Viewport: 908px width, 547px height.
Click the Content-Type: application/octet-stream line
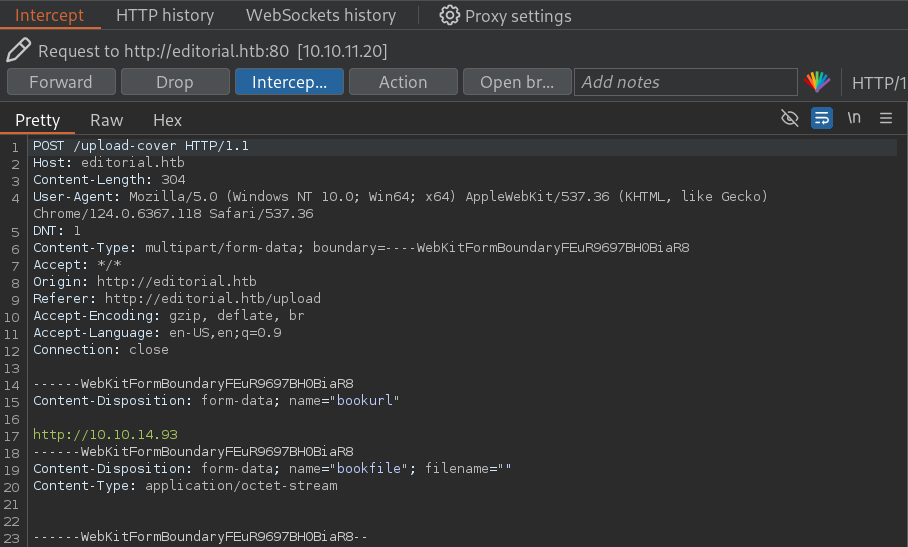coord(185,486)
